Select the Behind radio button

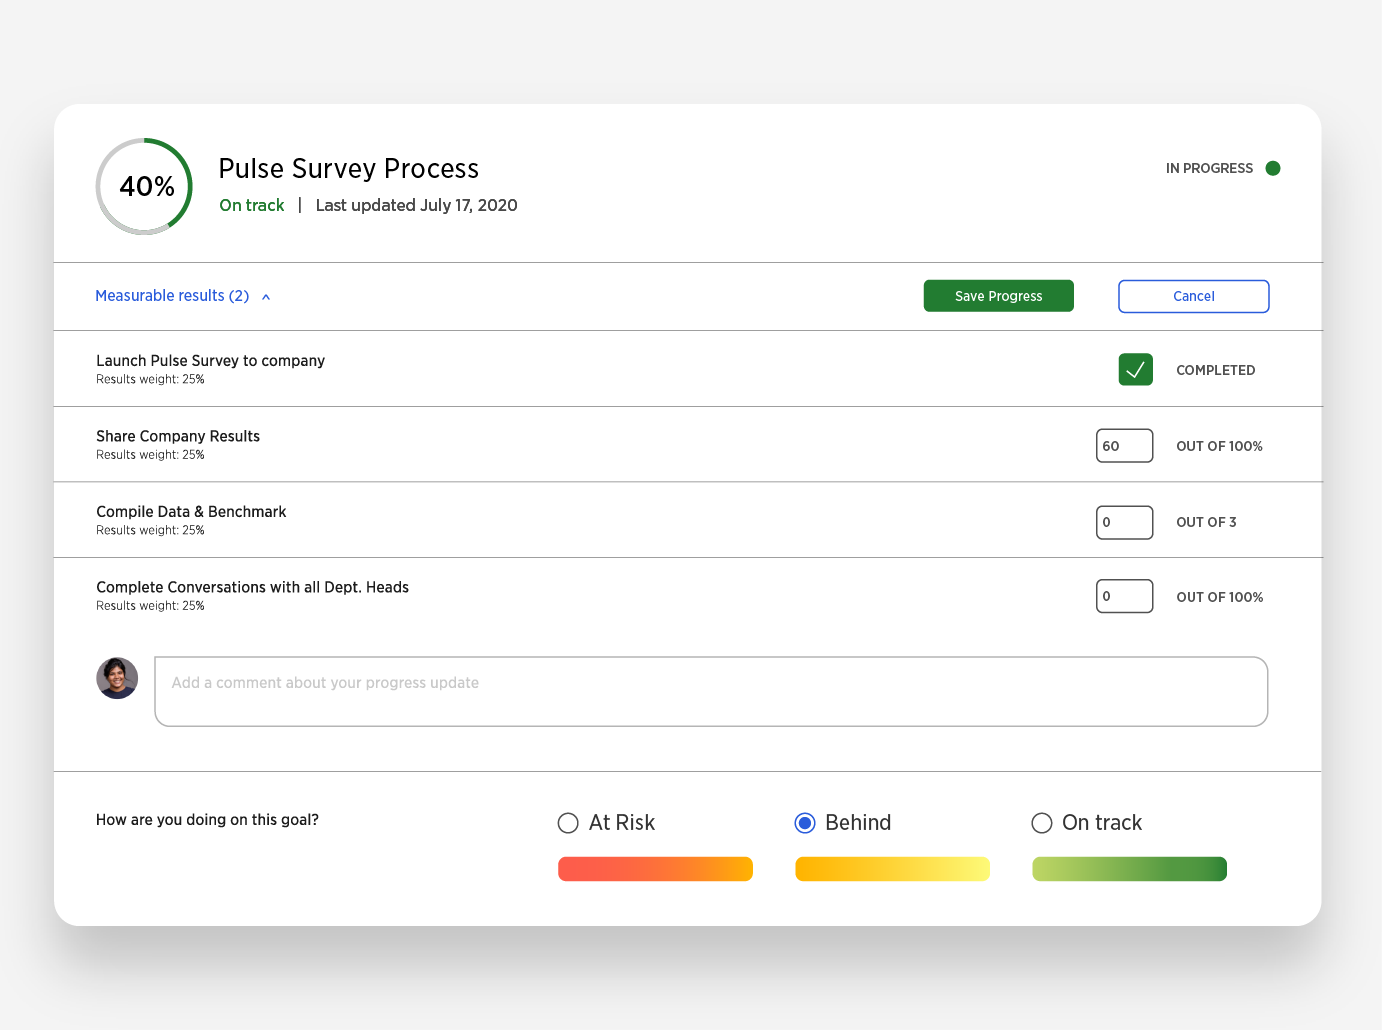click(x=805, y=823)
